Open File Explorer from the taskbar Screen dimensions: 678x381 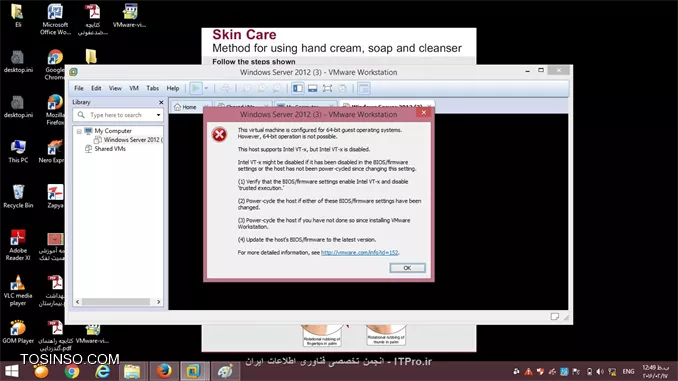point(132,371)
